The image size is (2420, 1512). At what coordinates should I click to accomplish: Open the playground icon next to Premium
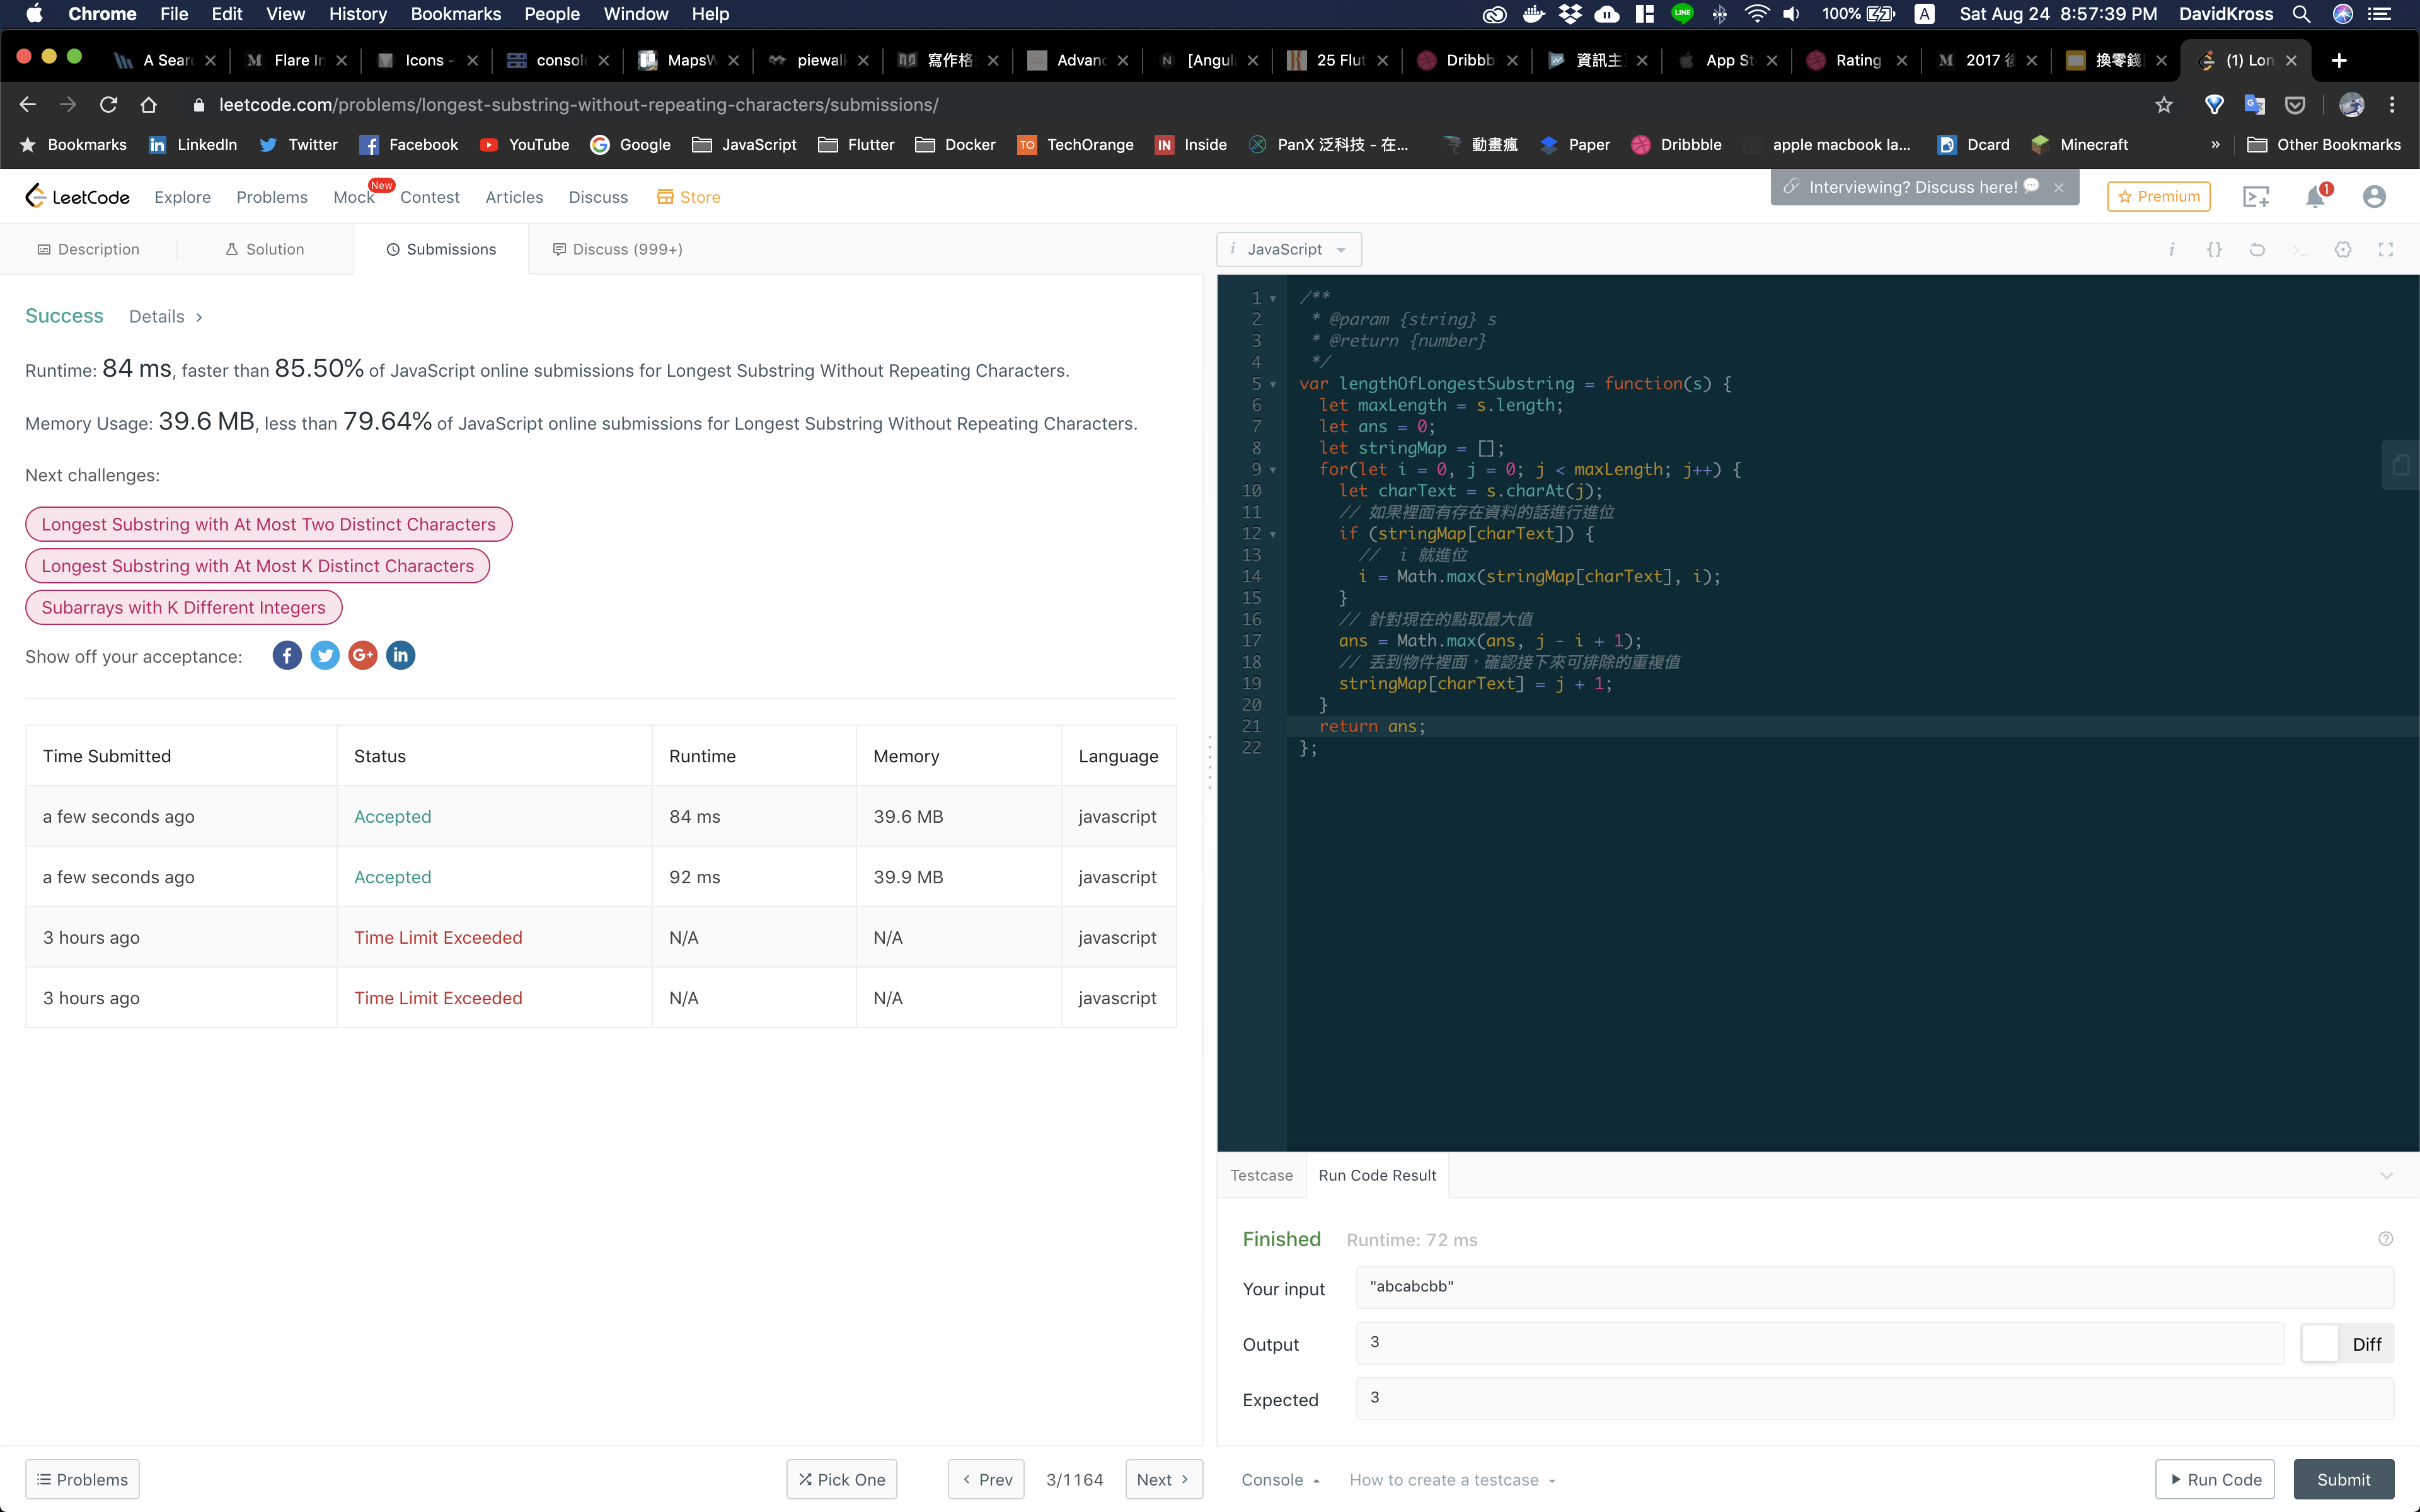tap(2256, 197)
